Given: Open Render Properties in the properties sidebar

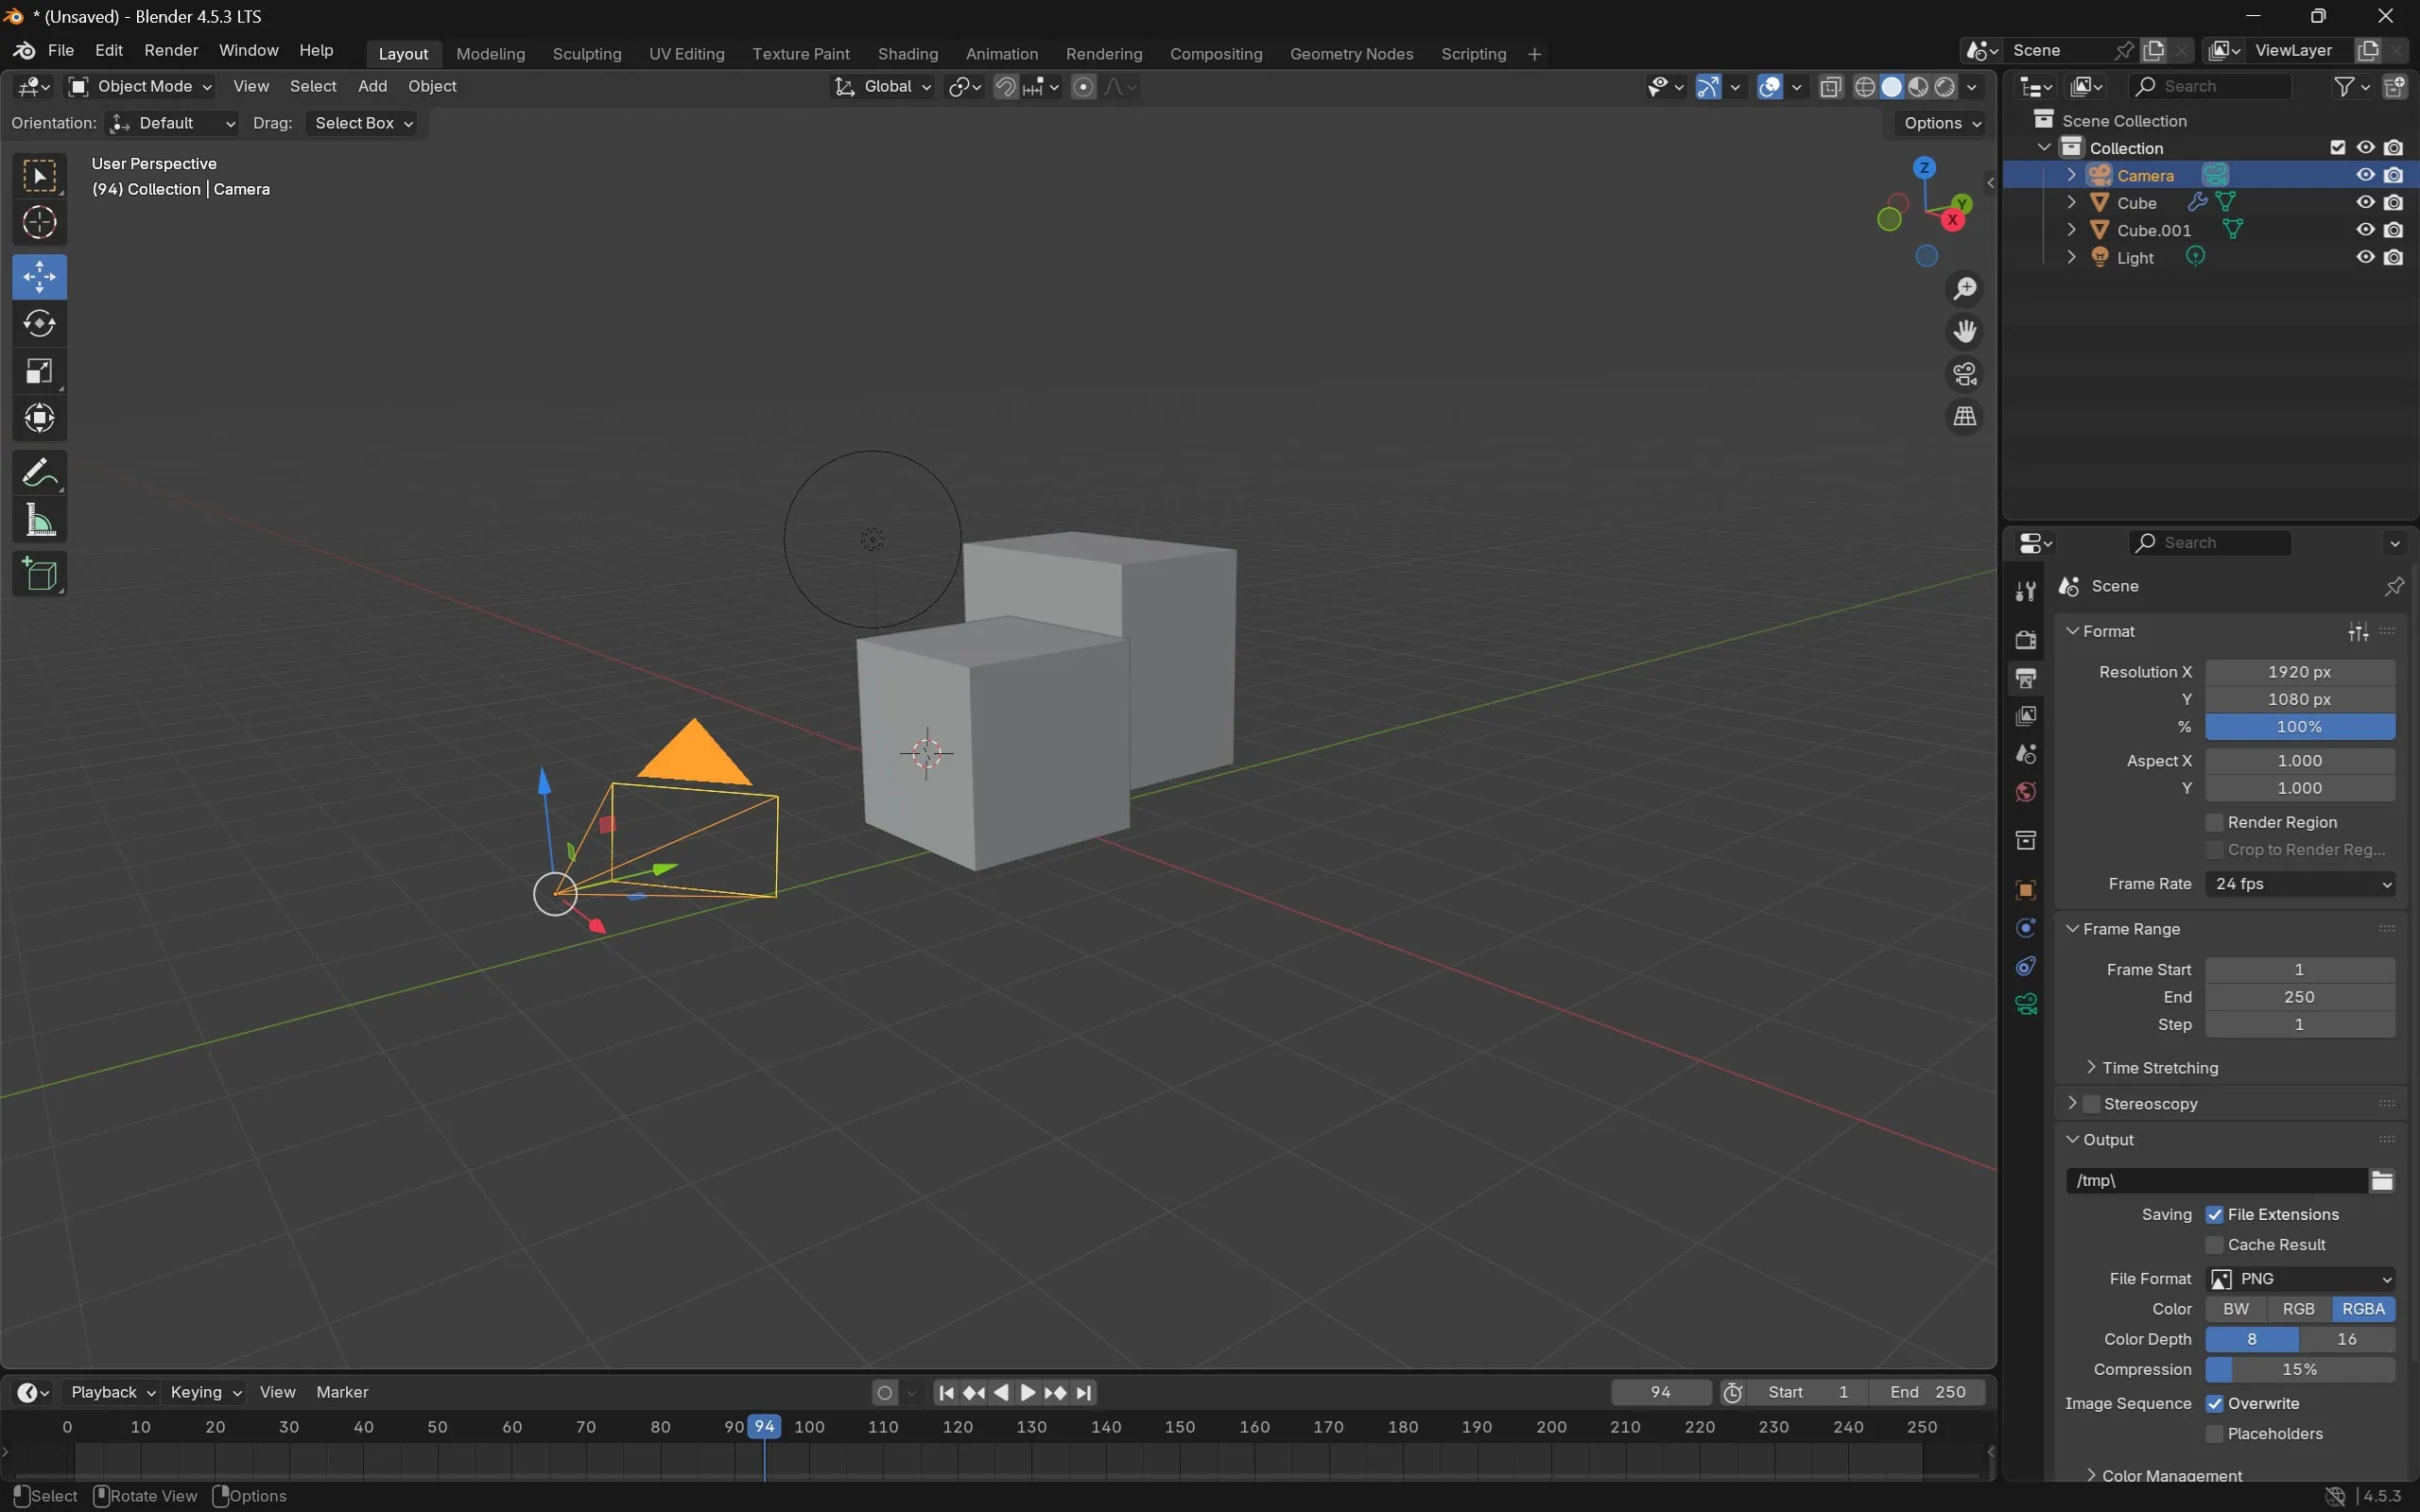Looking at the screenshot, I should click(2026, 640).
